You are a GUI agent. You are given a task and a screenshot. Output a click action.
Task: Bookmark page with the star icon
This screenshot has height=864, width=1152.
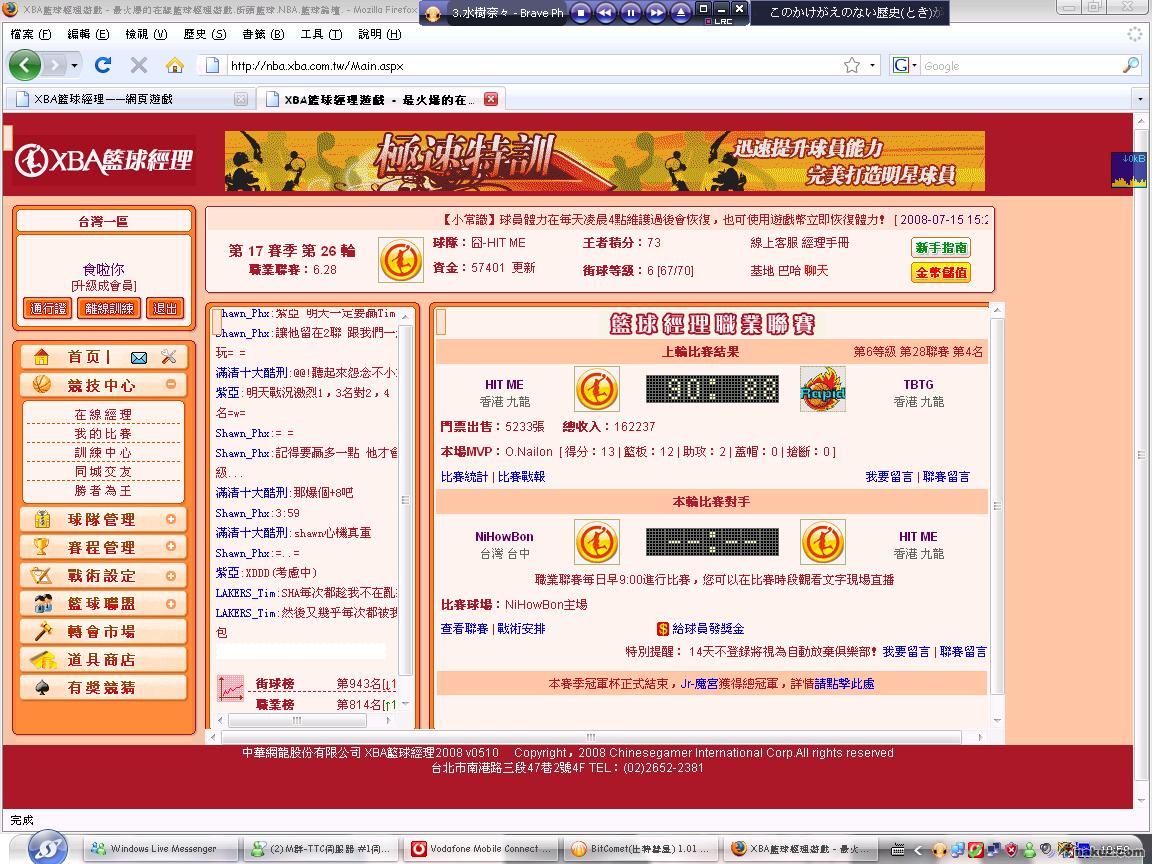pyautogui.click(x=851, y=65)
